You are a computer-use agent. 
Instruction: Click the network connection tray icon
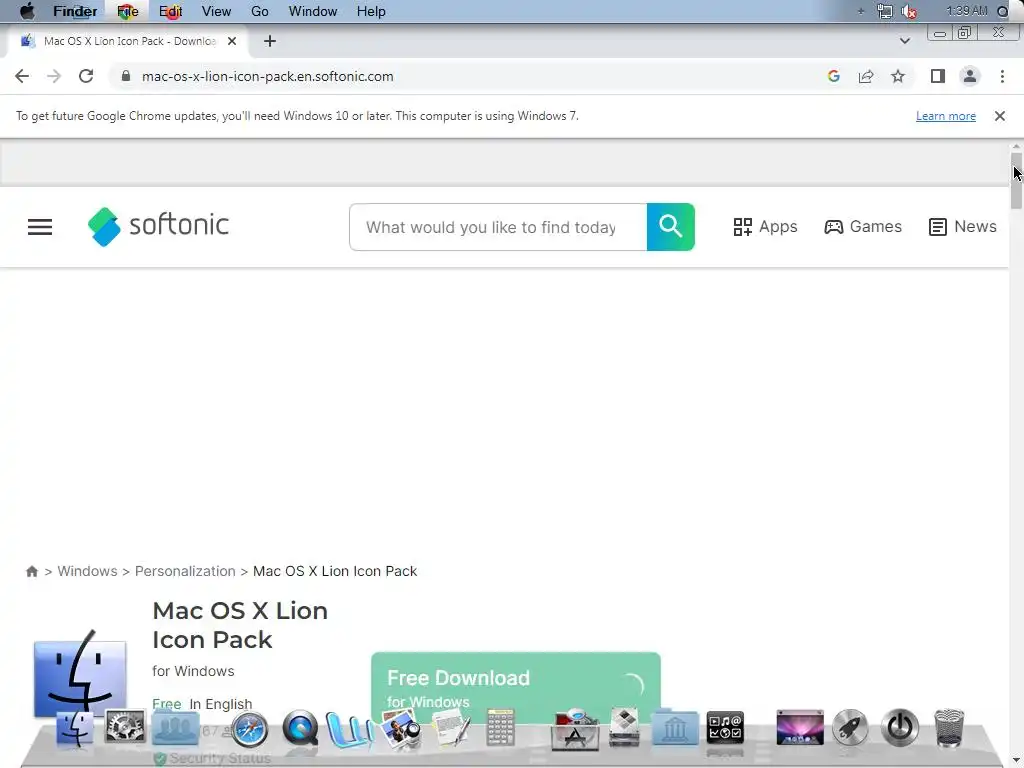[x=884, y=11]
